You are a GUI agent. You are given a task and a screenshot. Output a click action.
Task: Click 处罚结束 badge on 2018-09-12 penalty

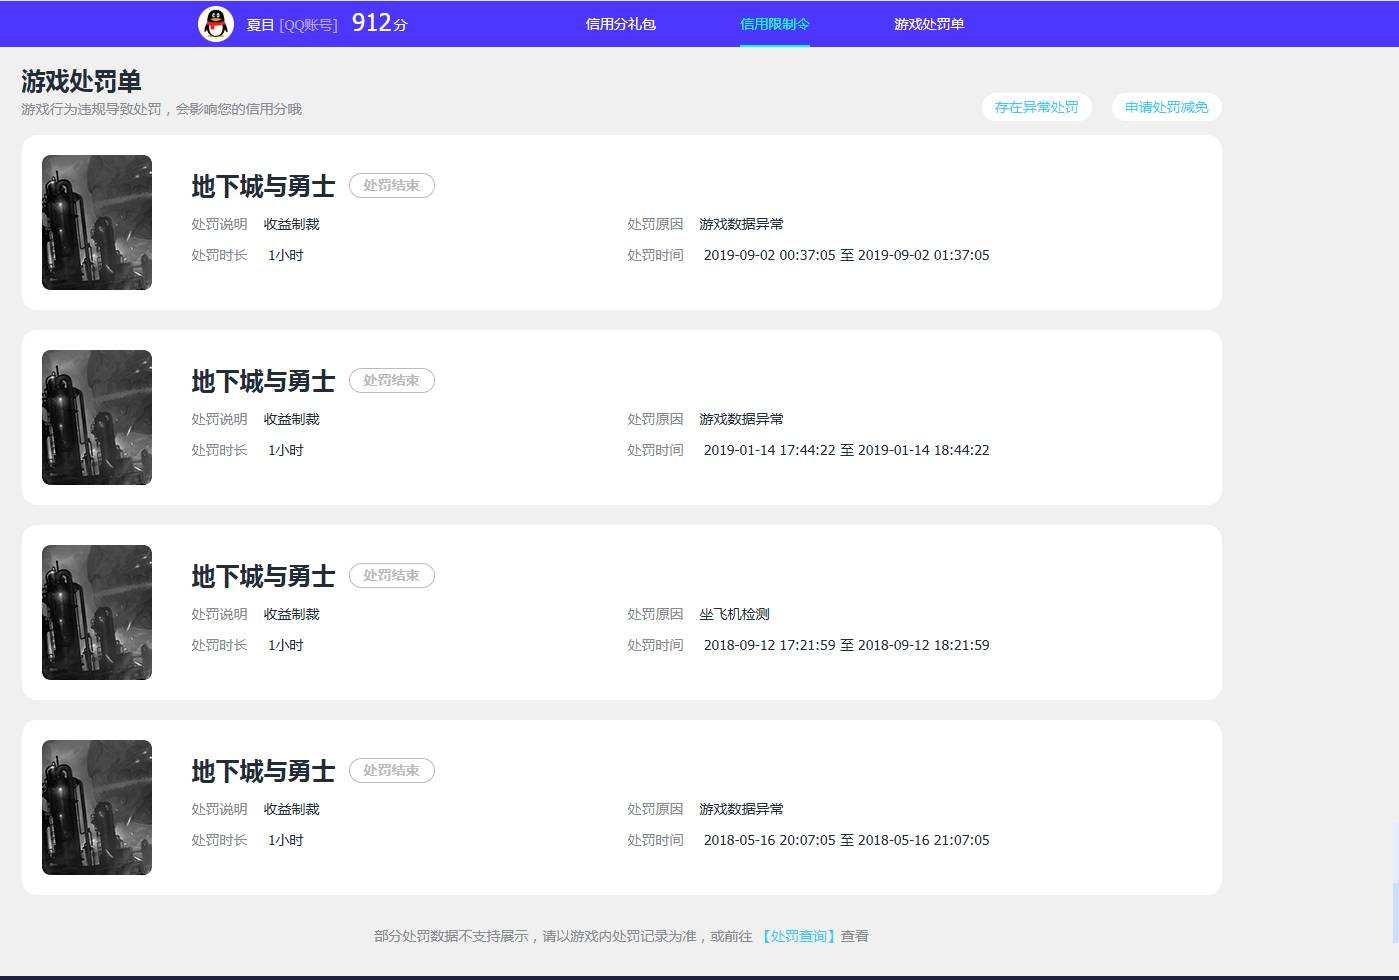[392, 575]
